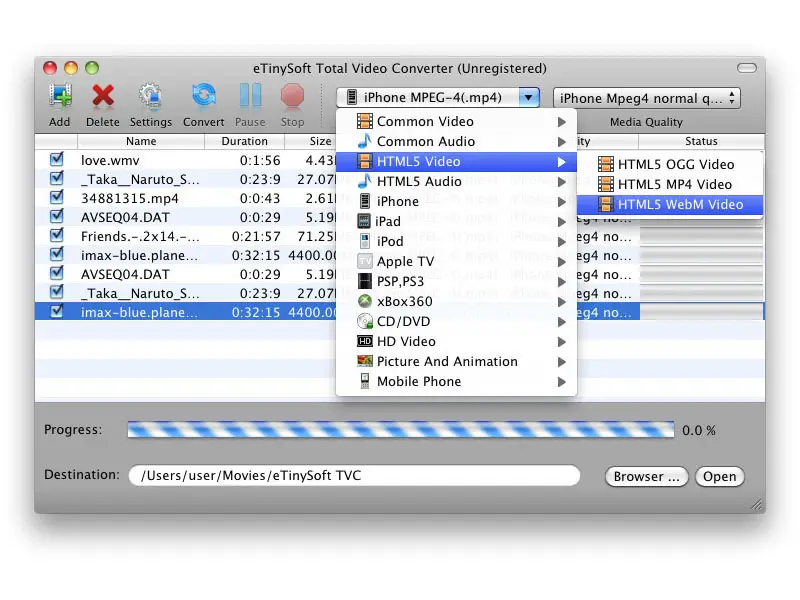The height and width of the screenshot is (600, 800).
Task: Click the red Delete icon
Action: coord(103,96)
